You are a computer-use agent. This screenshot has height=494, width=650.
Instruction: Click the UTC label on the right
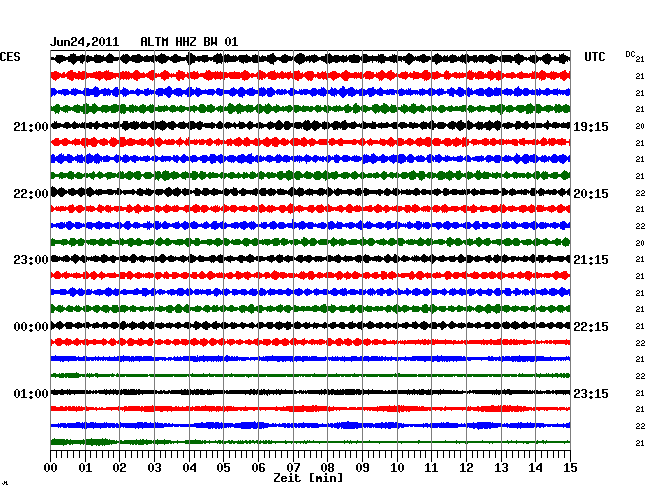pos(595,57)
